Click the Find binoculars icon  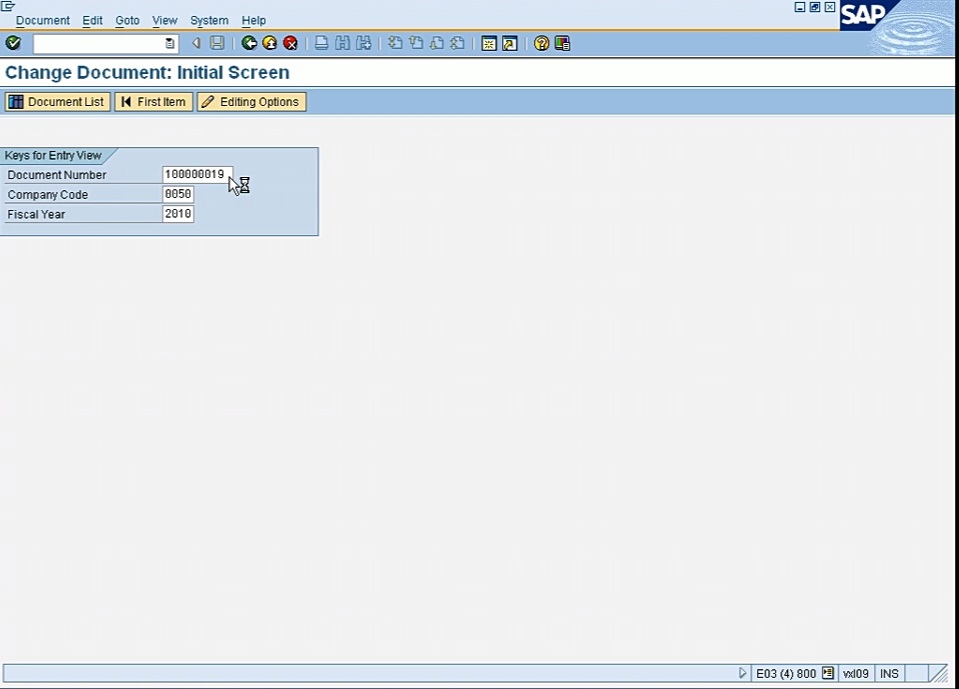[x=342, y=43]
